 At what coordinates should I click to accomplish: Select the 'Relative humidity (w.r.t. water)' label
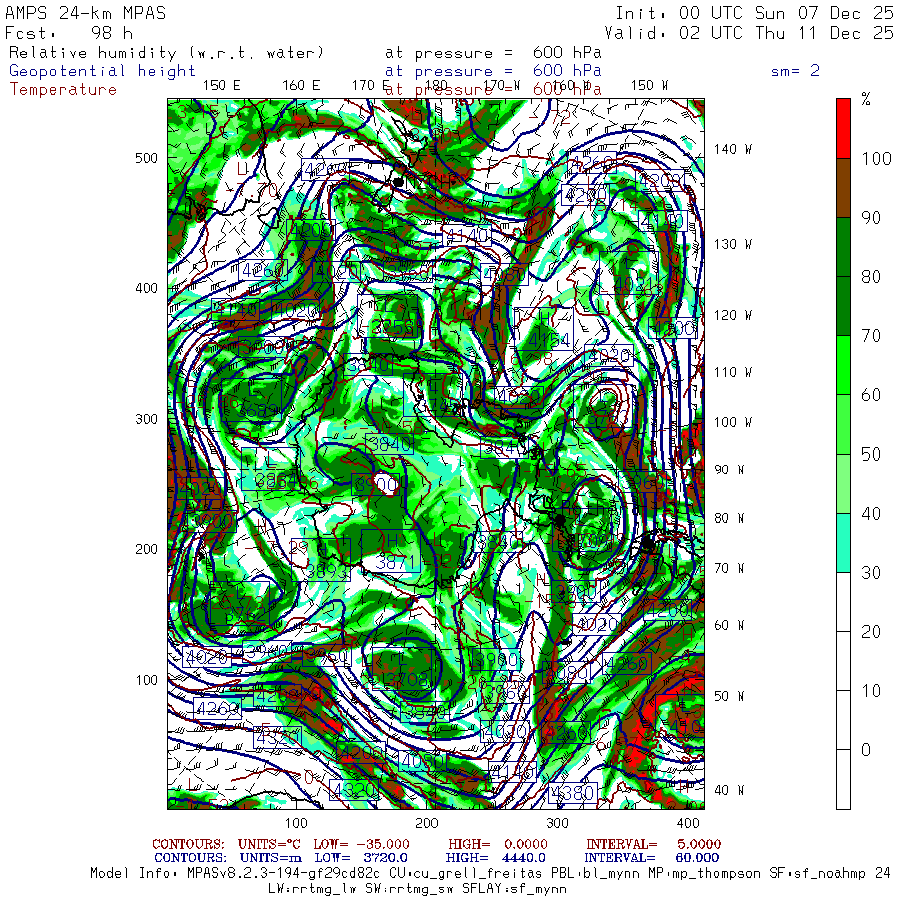[166, 53]
